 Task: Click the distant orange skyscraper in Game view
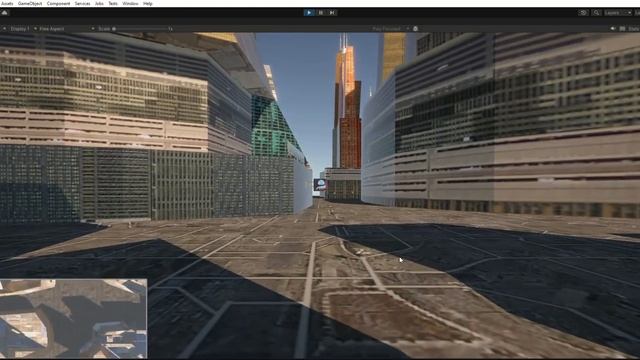click(348, 106)
